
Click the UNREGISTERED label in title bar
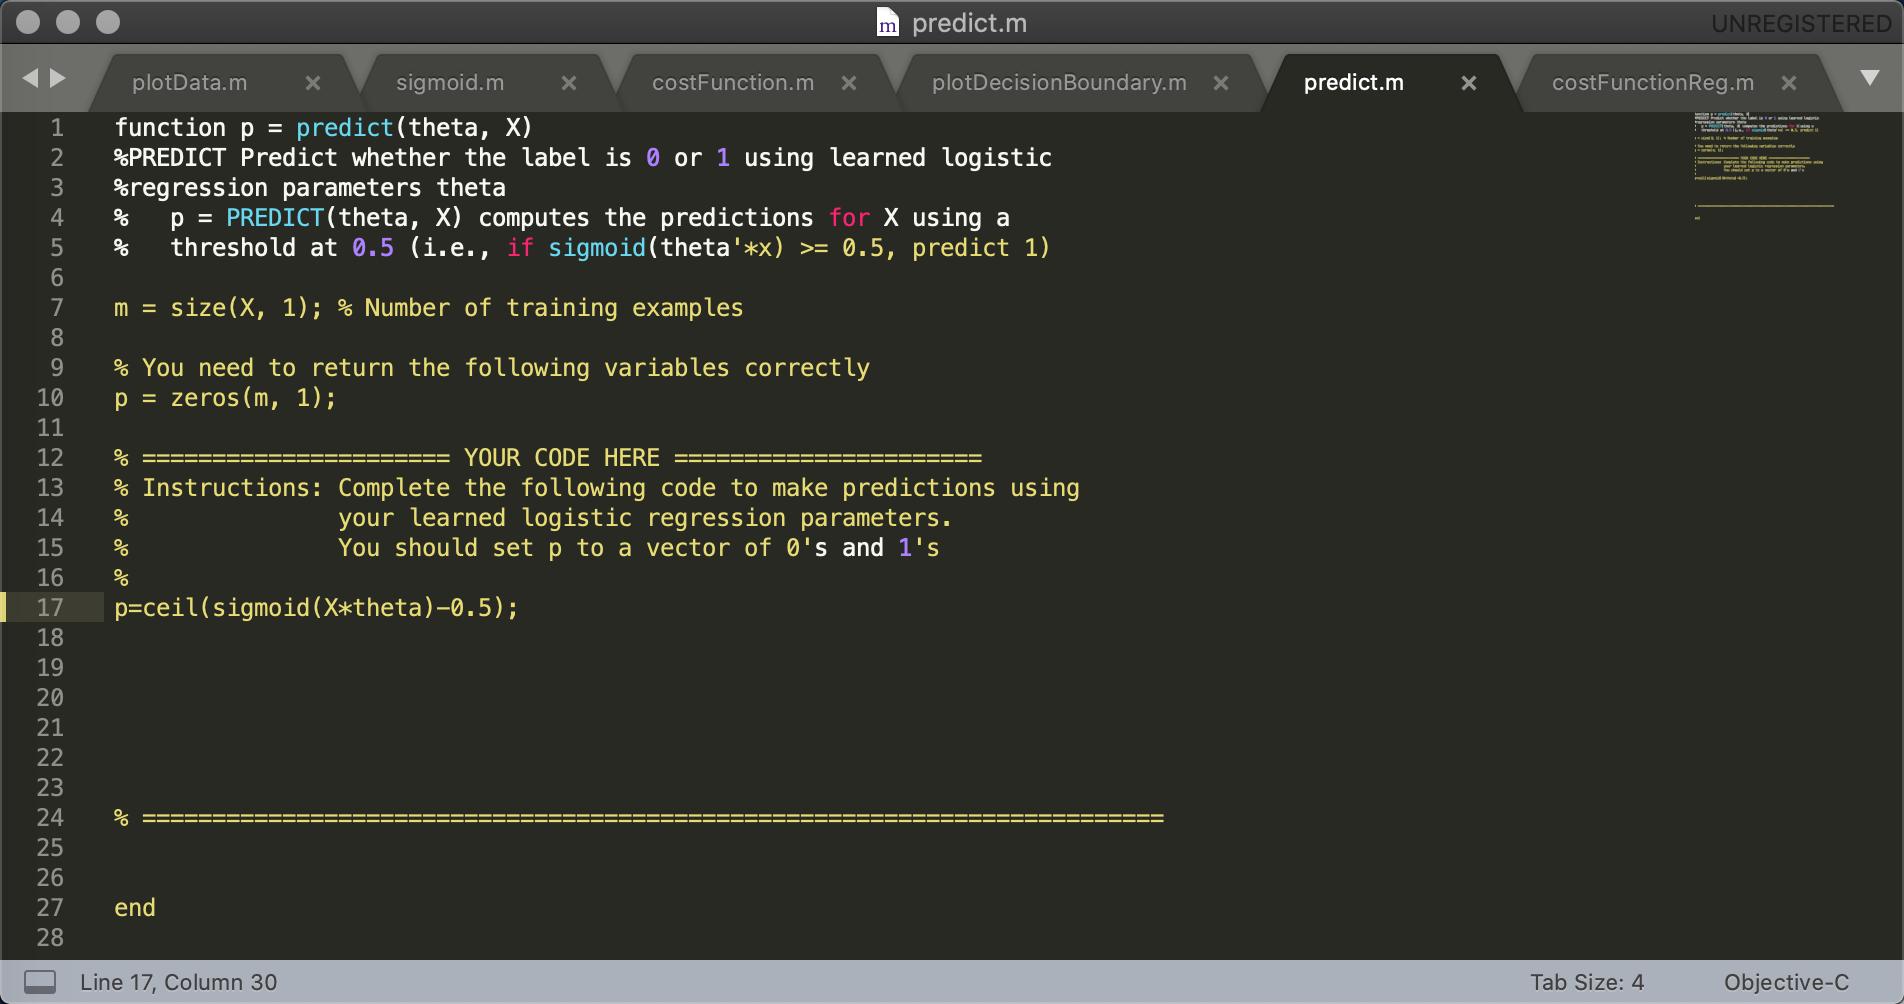click(1801, 23)
